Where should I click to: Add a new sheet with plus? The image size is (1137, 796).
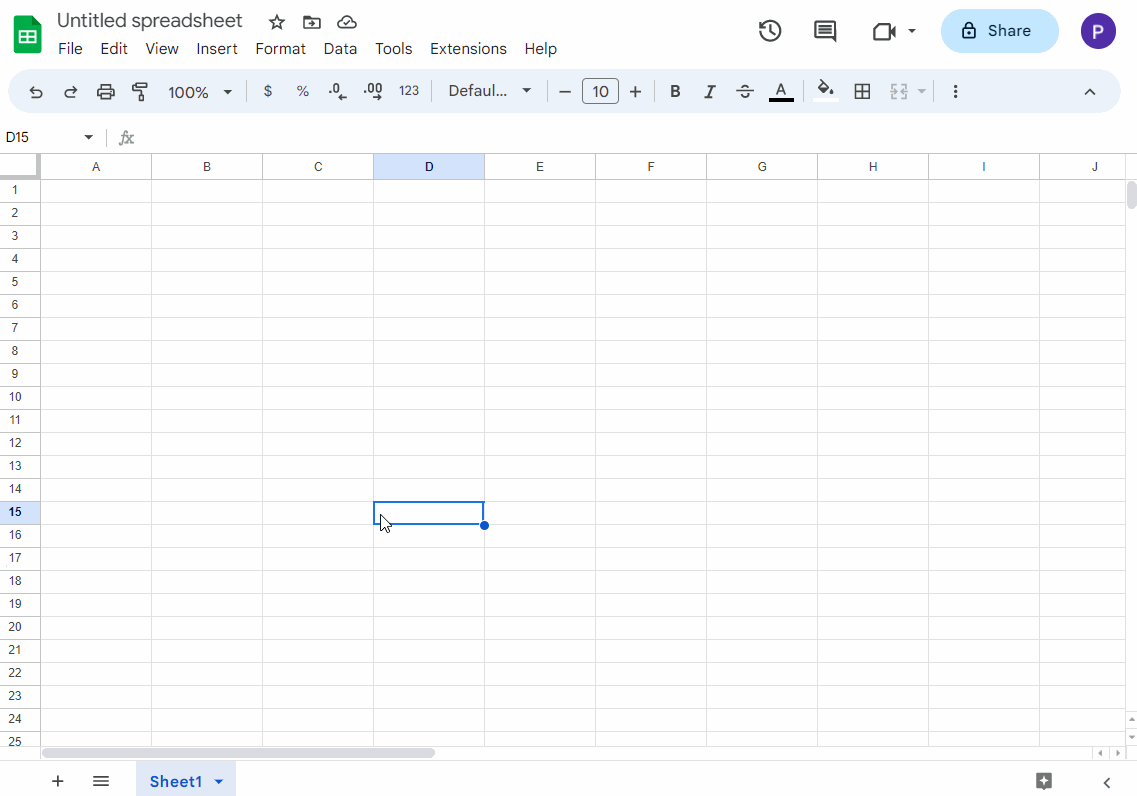pyautogui.click(x=58, y=781)
